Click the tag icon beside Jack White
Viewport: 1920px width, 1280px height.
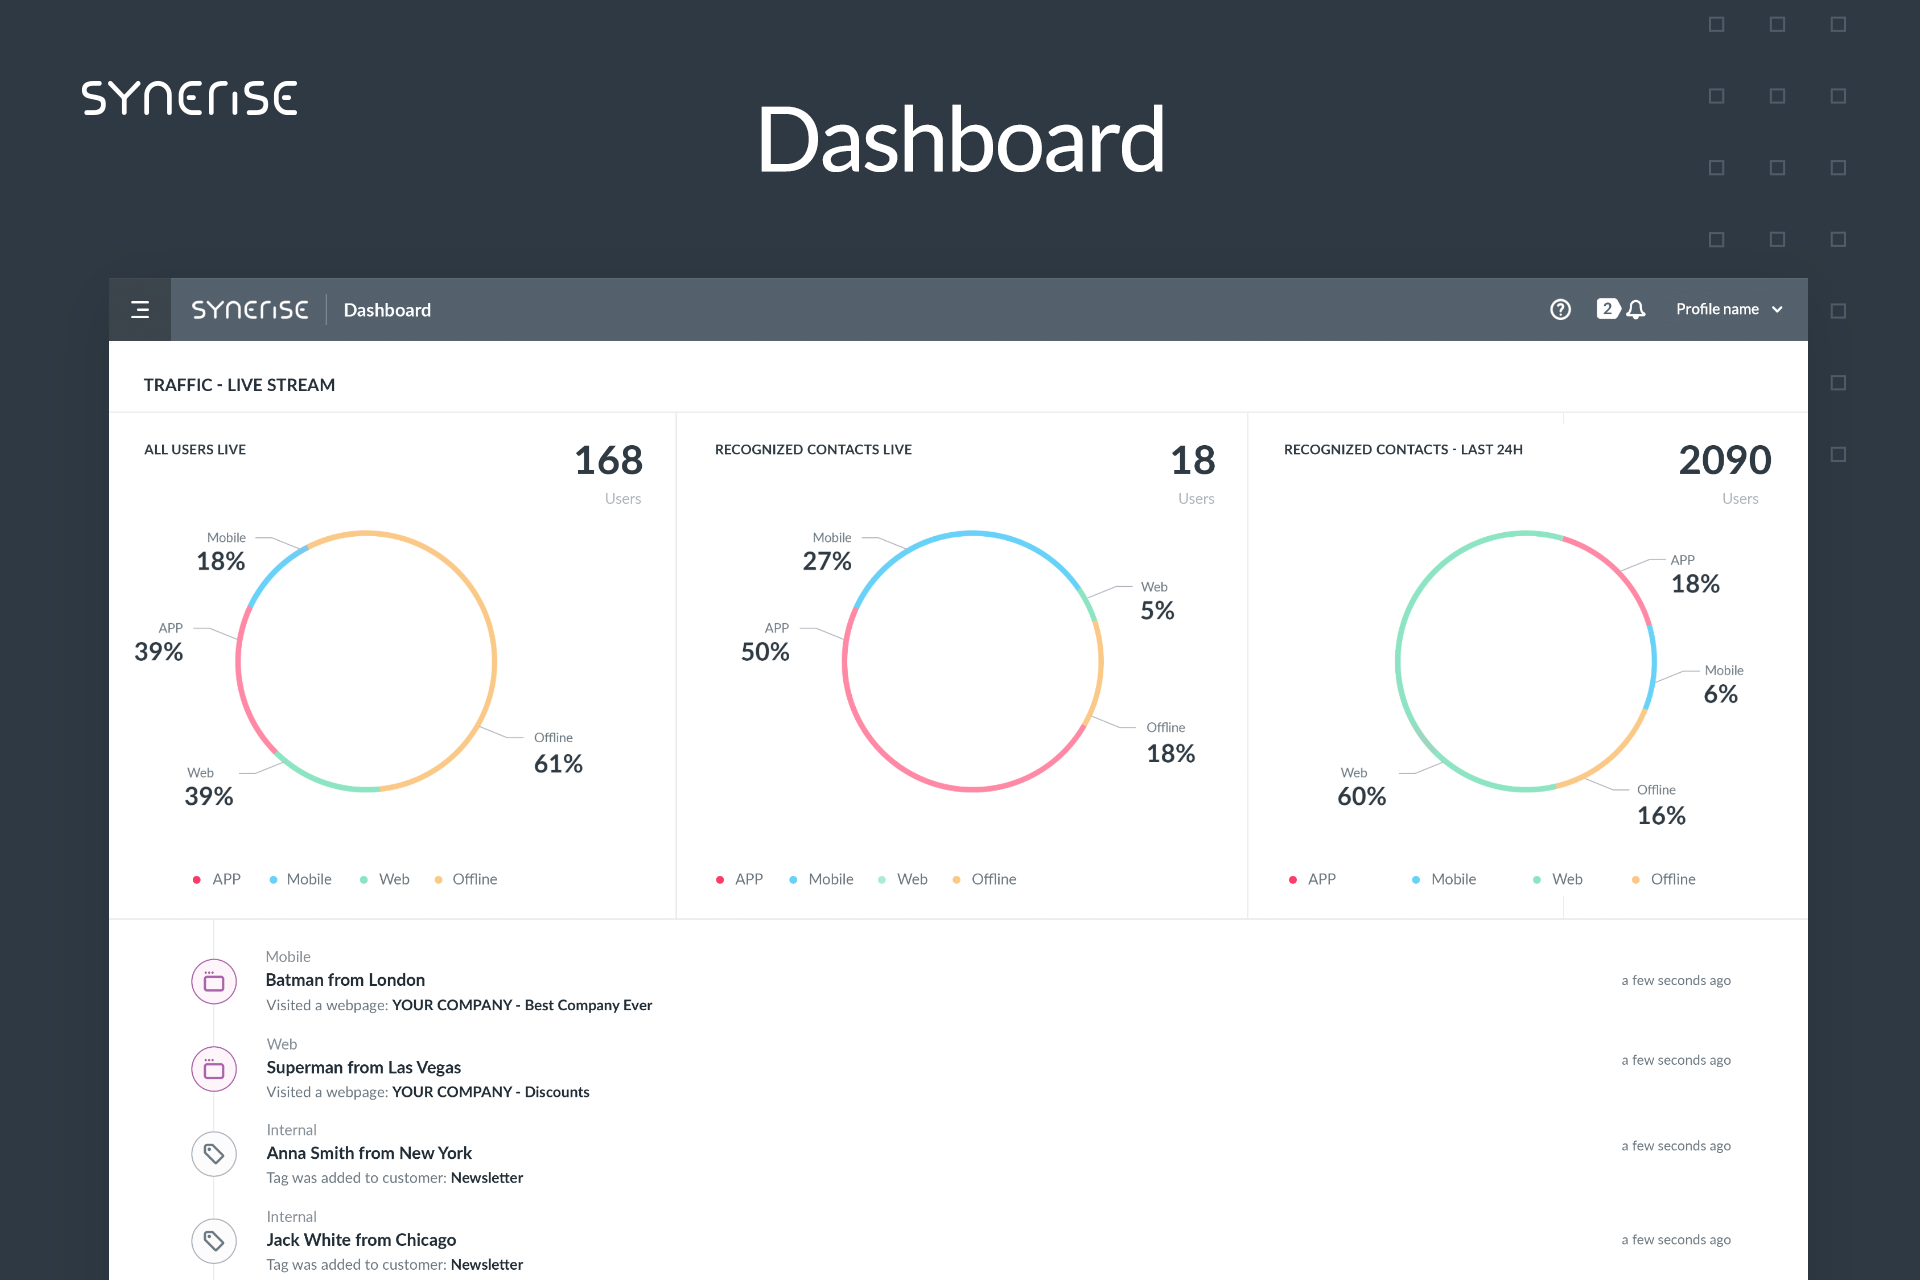click(214, 1241)
